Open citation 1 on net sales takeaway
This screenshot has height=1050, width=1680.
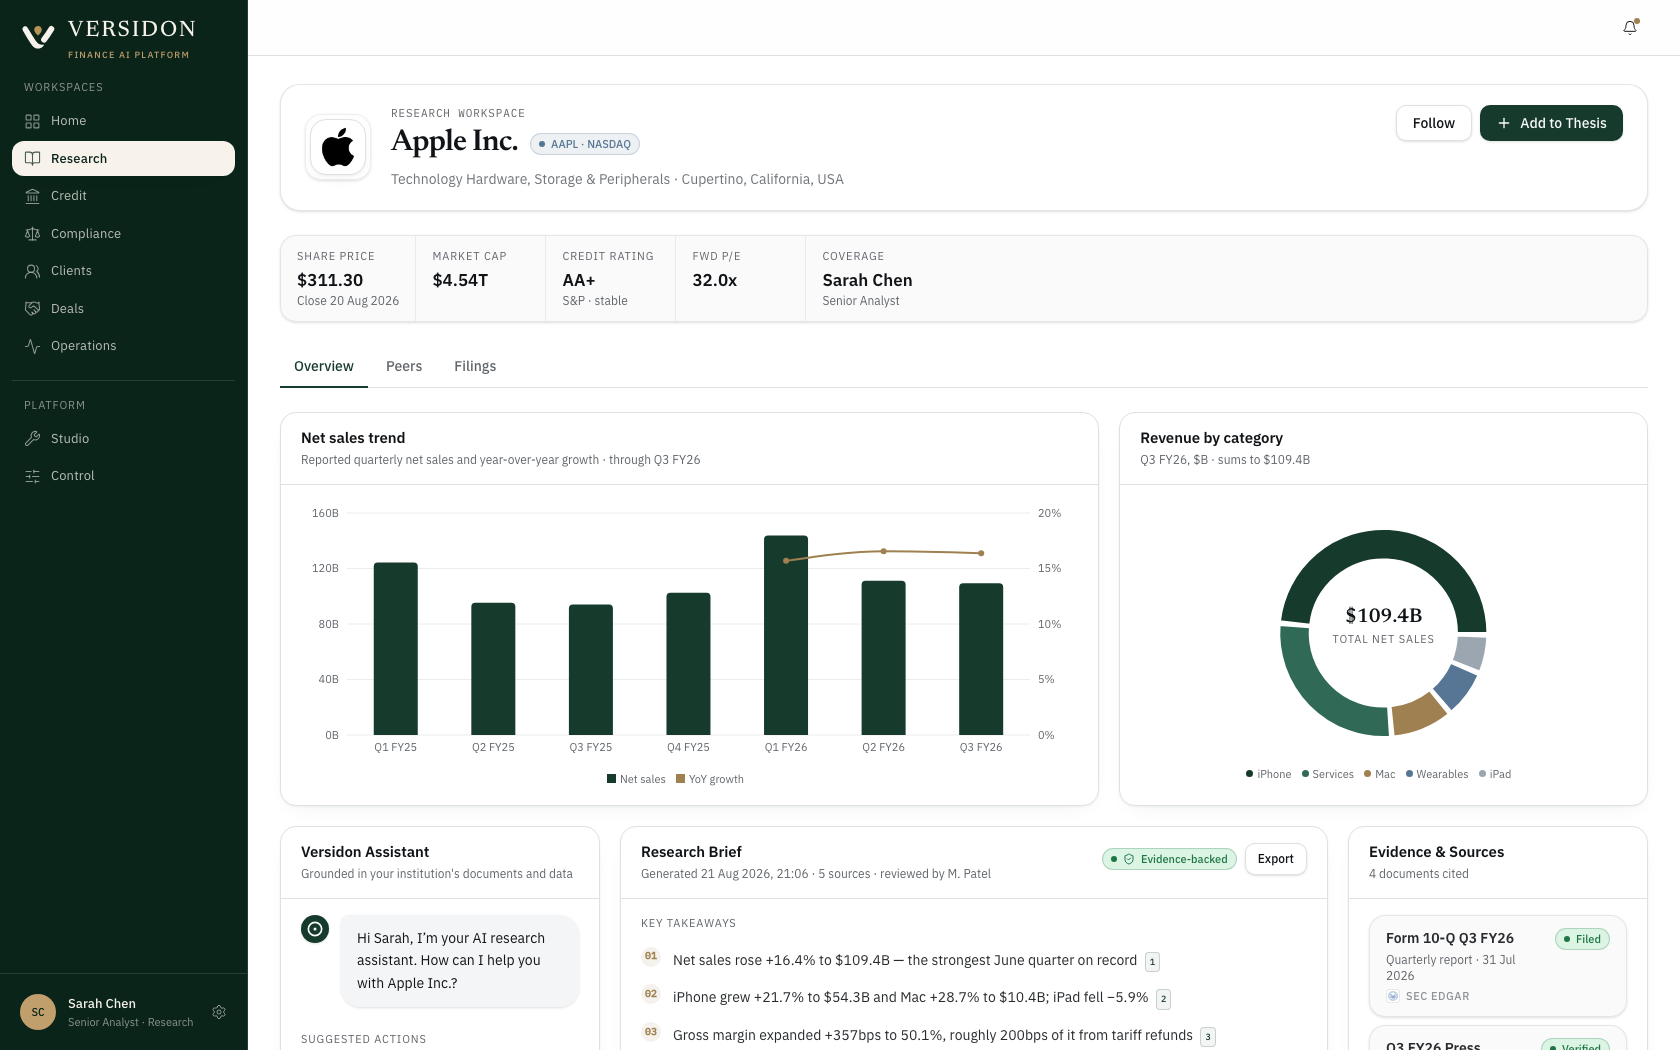click(1152, 961)
